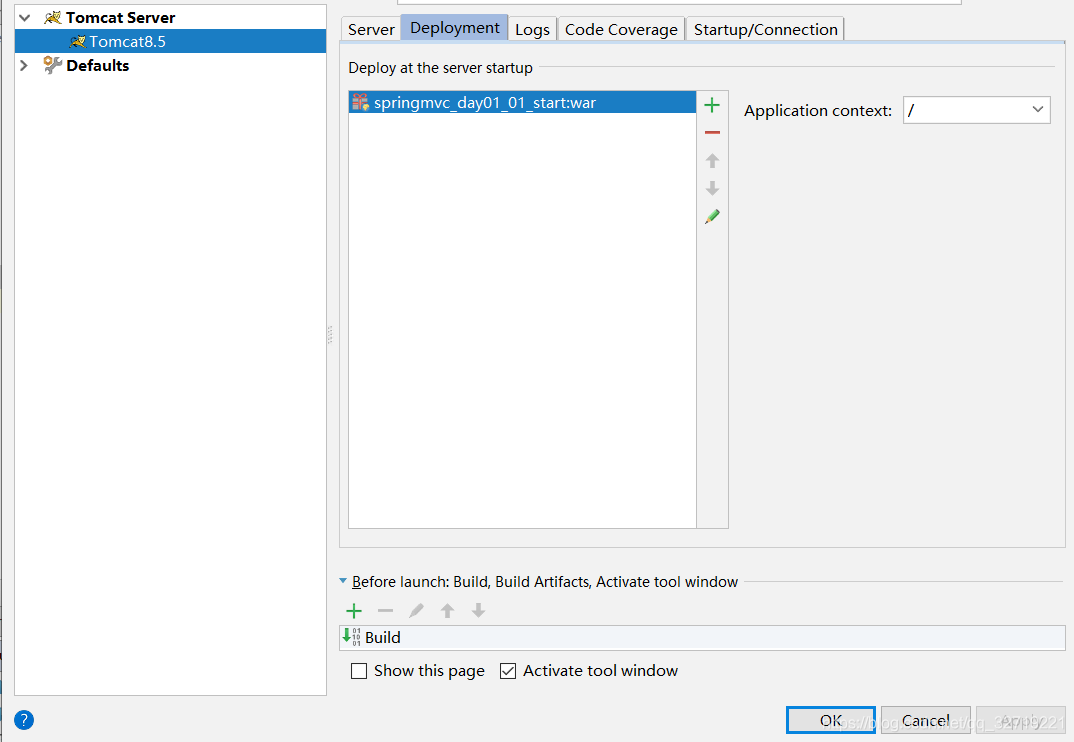Screen dimensions: 1074x742
Task: Edit deployment artifact pencil icon
Action: (x=712, y=217)
